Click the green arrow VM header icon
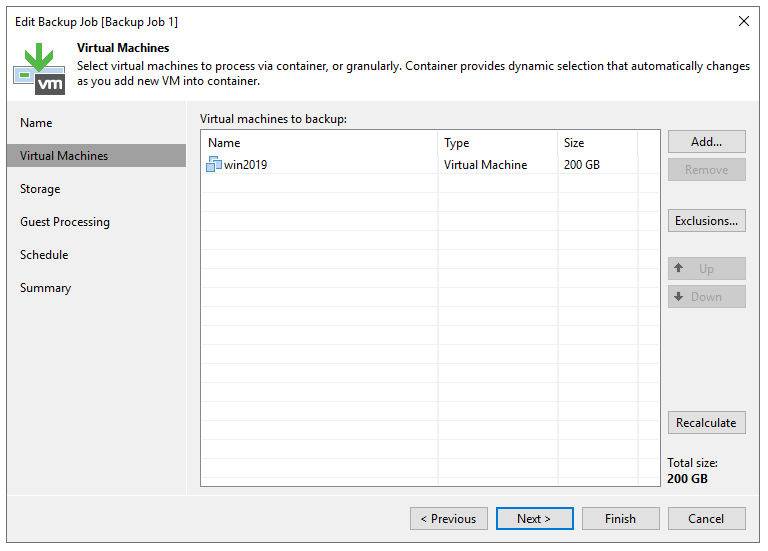 38,68
